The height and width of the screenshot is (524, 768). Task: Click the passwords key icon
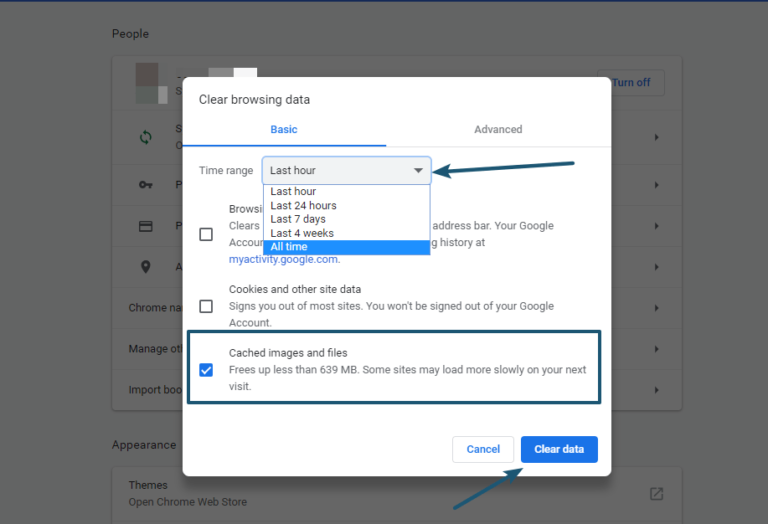(145, 185)
